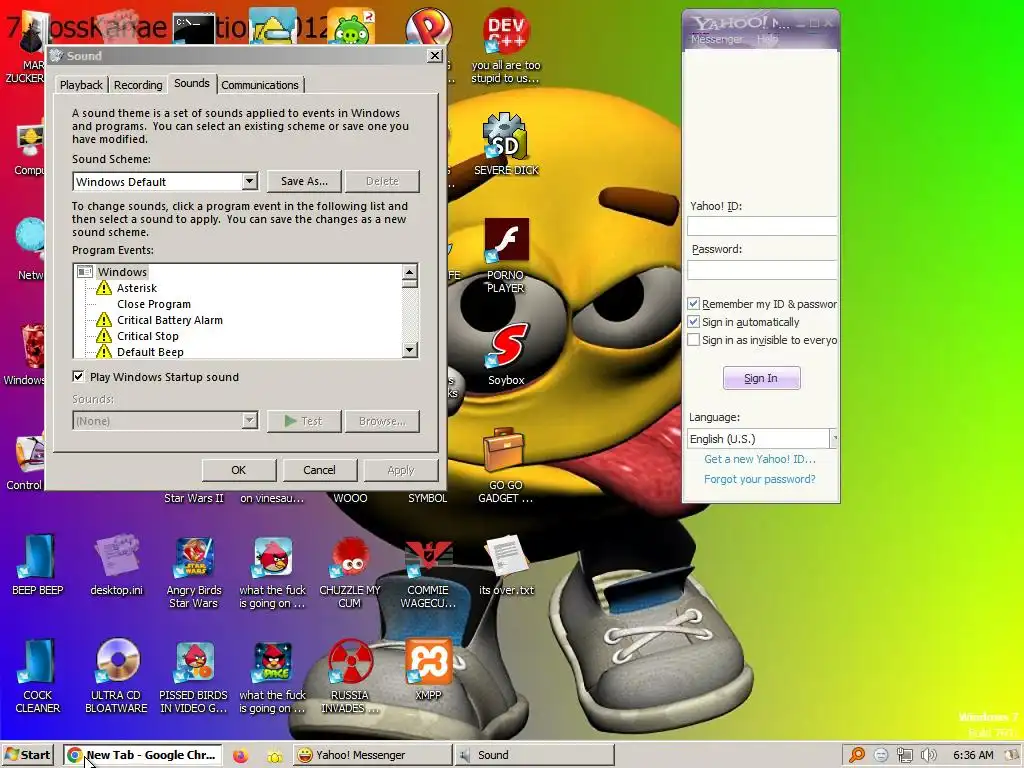Open the Sound Scheme dropdown
Image resolution: width=1024 pixels, height=768 pixels.
[249, 182]
